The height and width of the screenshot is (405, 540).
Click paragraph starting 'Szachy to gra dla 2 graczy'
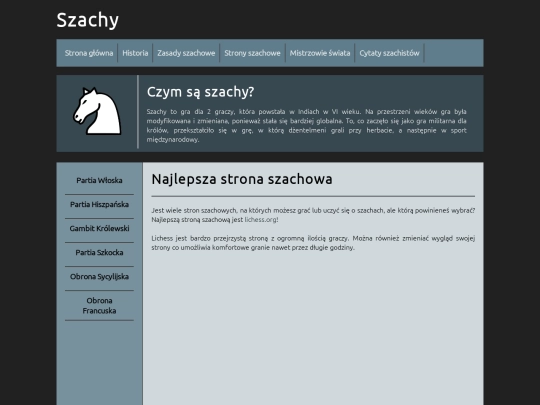click(307, 126)
